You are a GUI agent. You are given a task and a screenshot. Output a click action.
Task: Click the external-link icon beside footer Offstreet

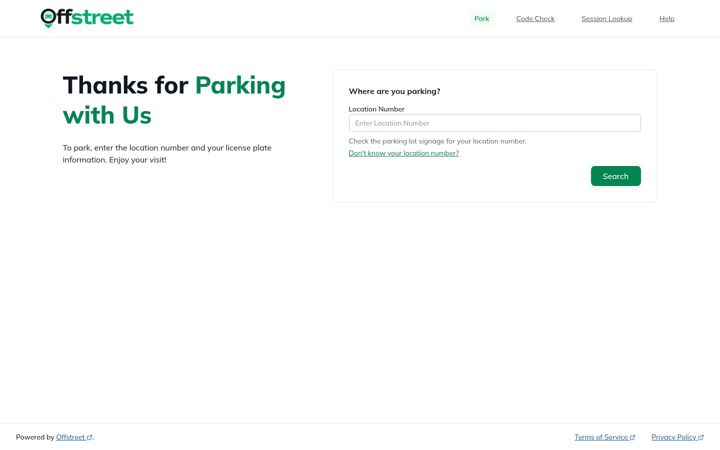click(90, 438)
